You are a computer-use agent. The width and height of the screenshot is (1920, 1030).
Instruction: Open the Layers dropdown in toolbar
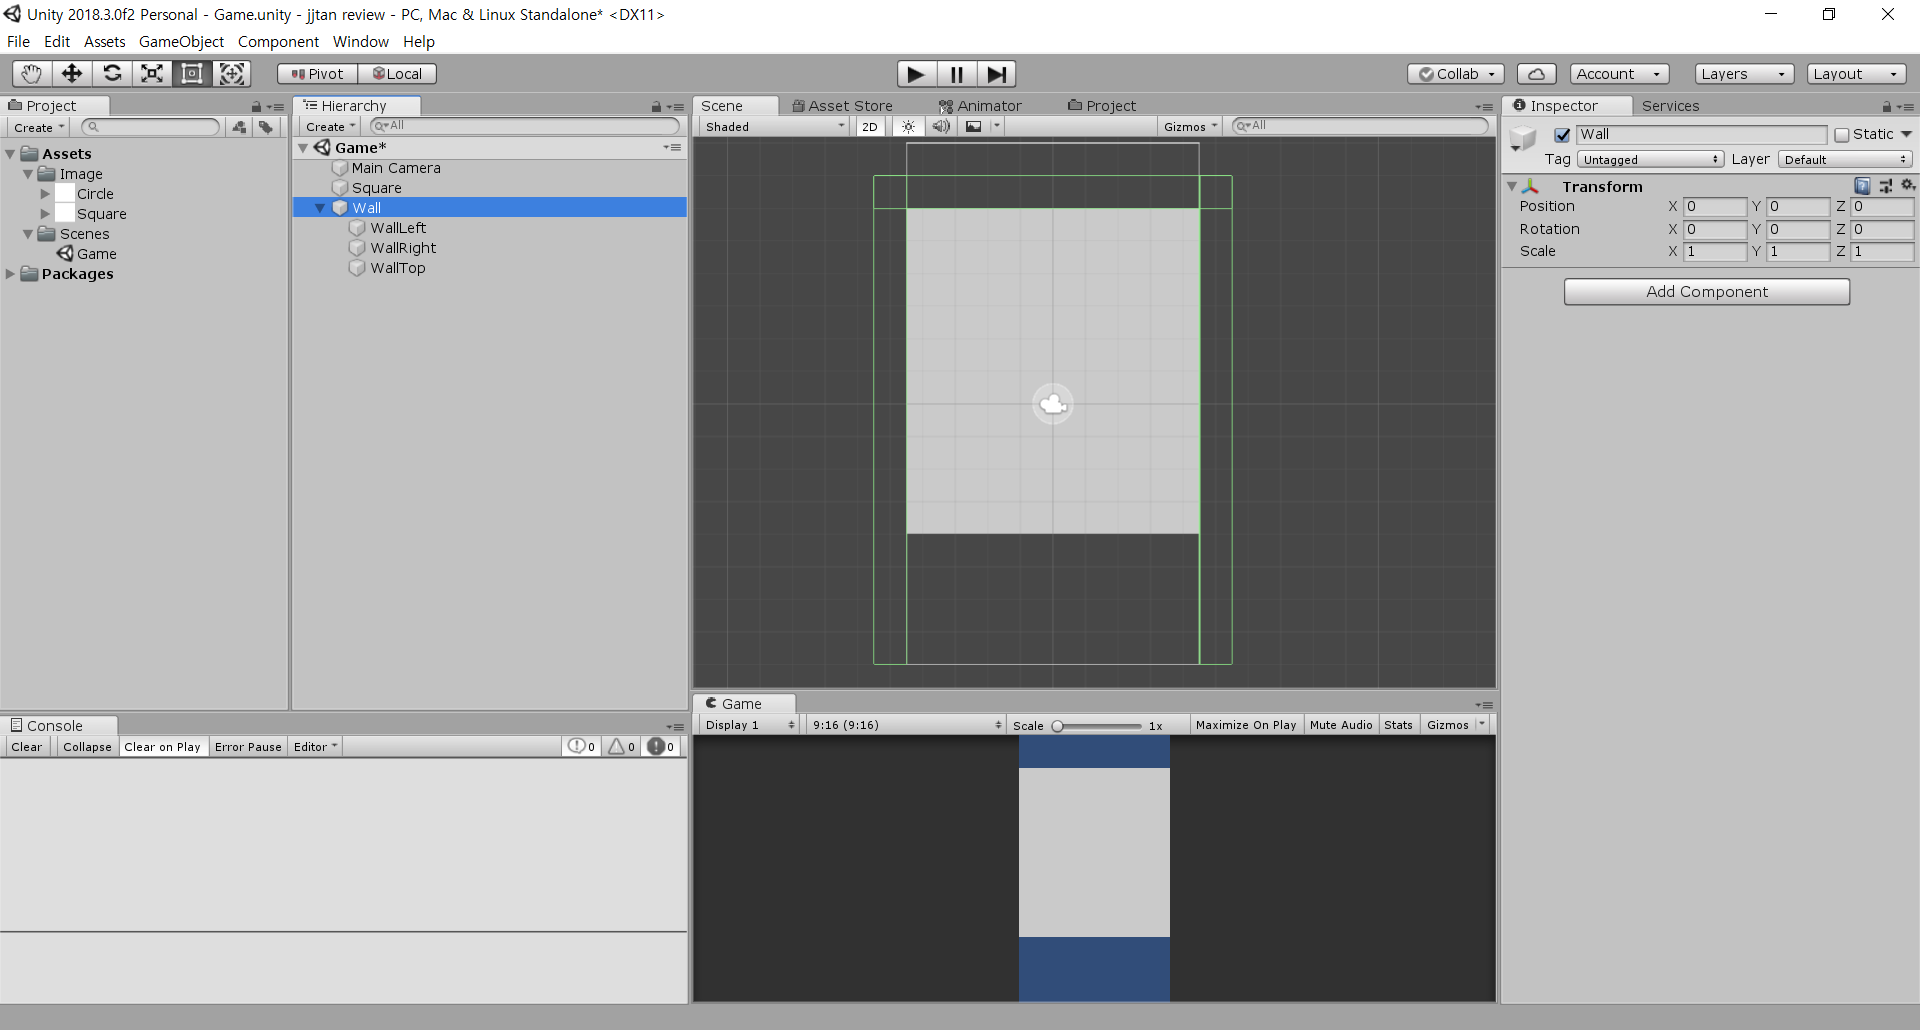[1744, 74]
